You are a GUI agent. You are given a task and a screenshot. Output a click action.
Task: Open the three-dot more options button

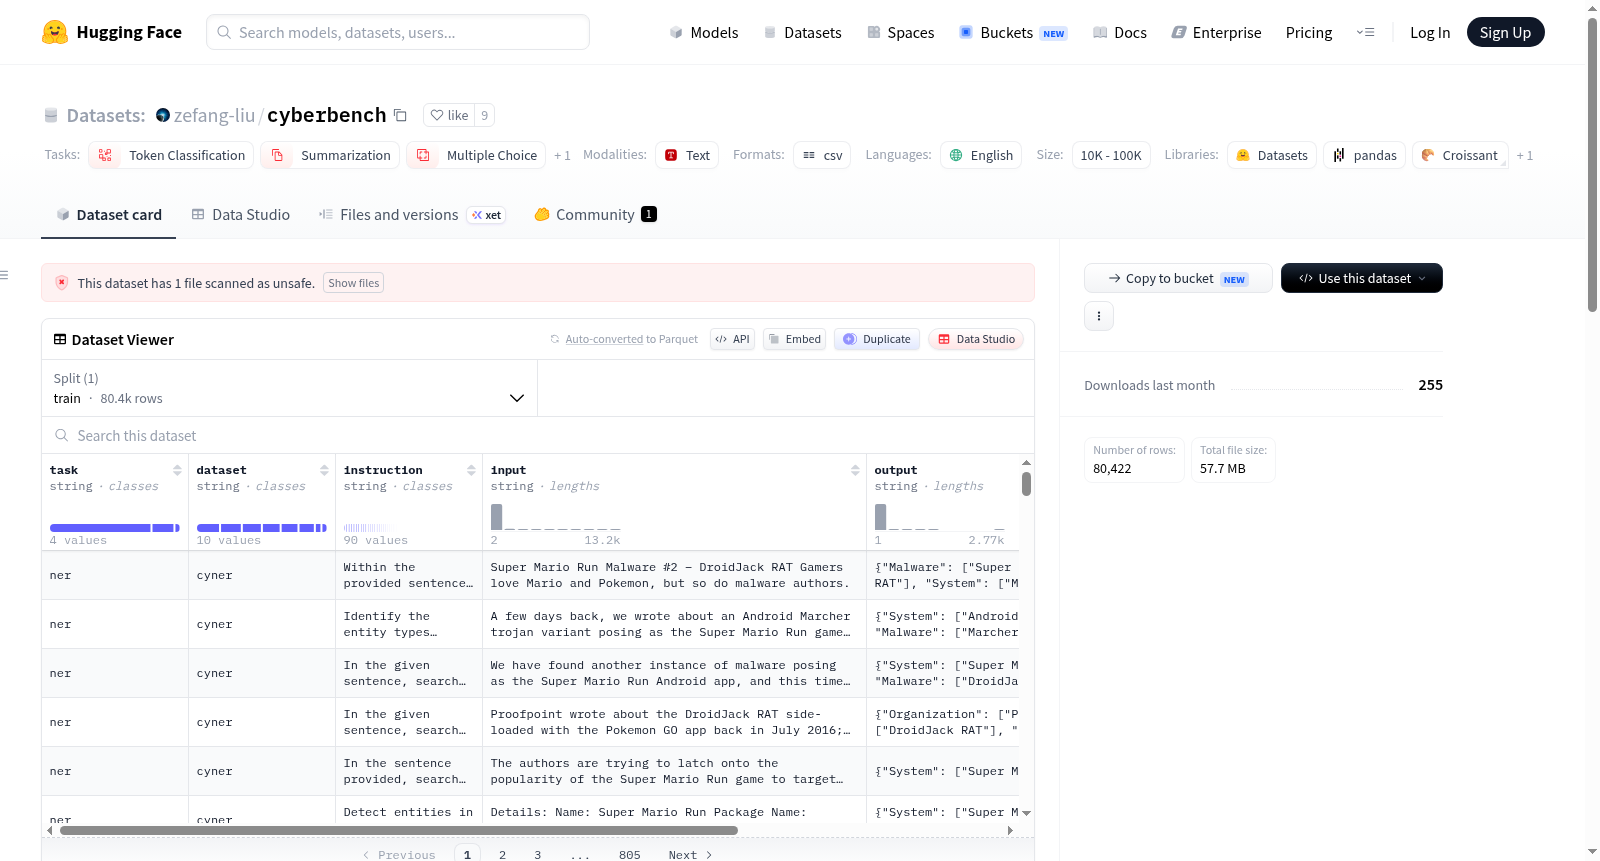(x=1099, y=316)
